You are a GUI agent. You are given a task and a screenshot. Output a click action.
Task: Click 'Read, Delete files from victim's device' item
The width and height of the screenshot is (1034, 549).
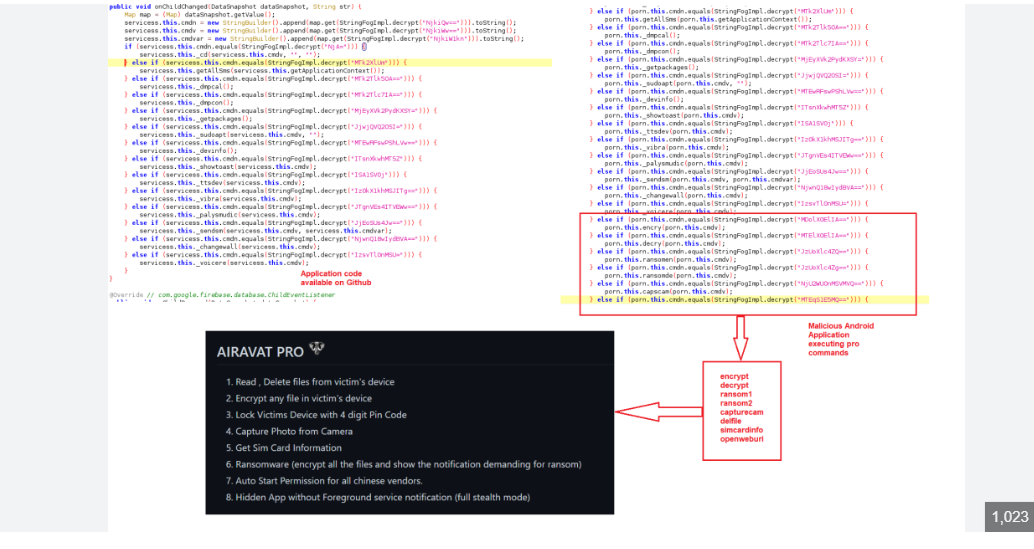[310, 382]
